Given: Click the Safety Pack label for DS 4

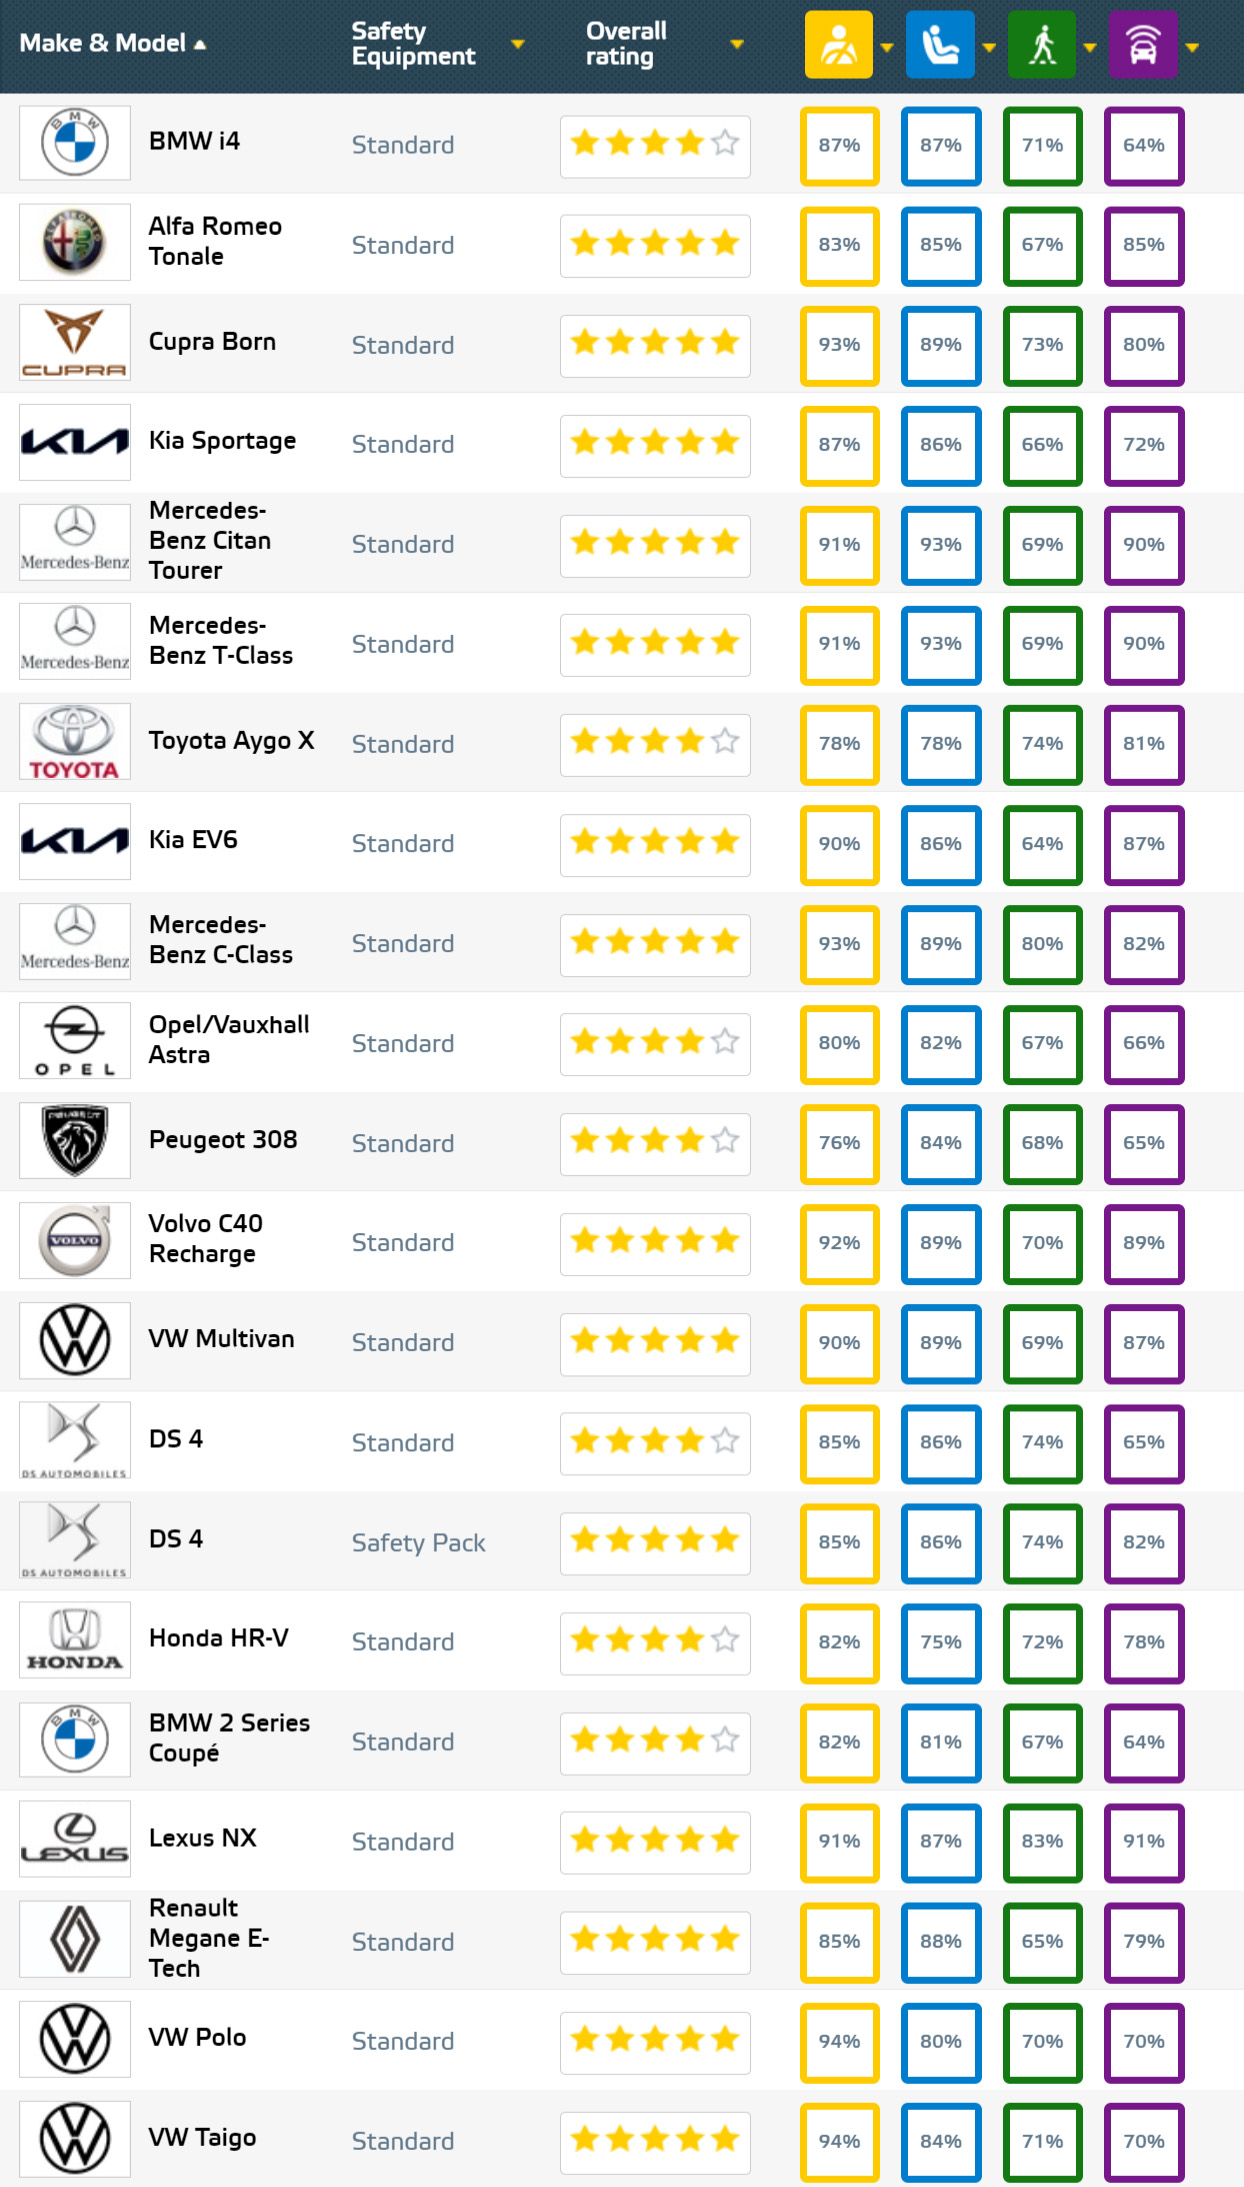Looking at the screenshot, I should click(418, 1543).
